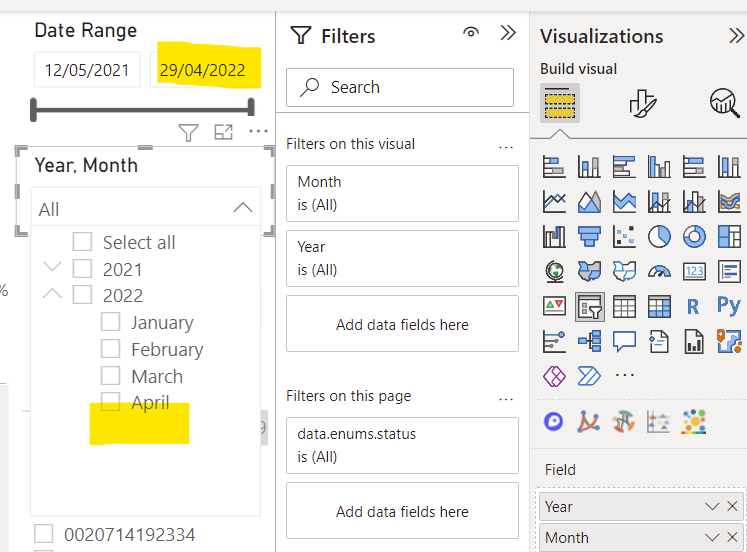Viewport: 747px width, 552px height.
Task: Open more options for Filters on this visual
Action: (506, 147)
